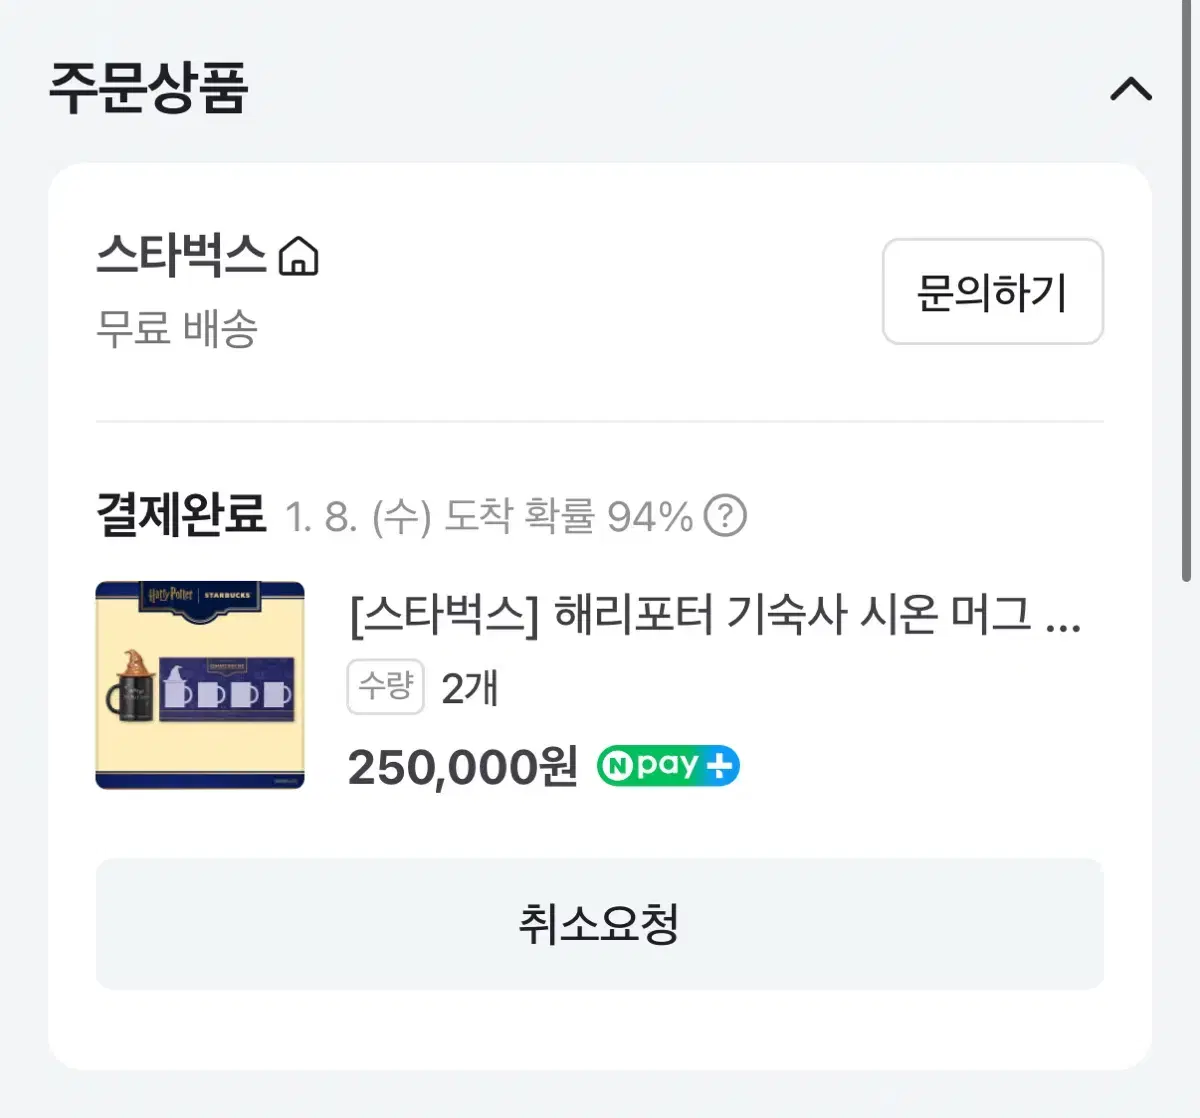Viewport: 1200px width, 1118px height.
Task: Request cancellation with 취소요청 button
Action: (x=600, y=924)
